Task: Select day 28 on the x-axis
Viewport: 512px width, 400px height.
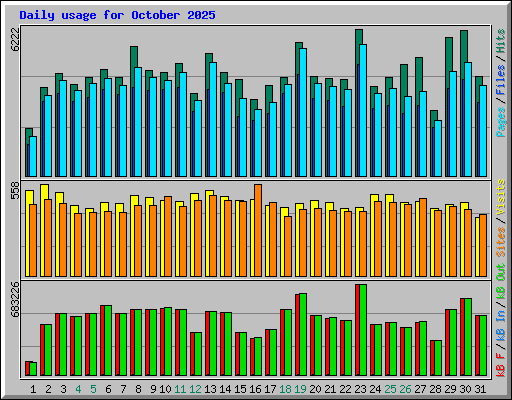Action: 435,389
